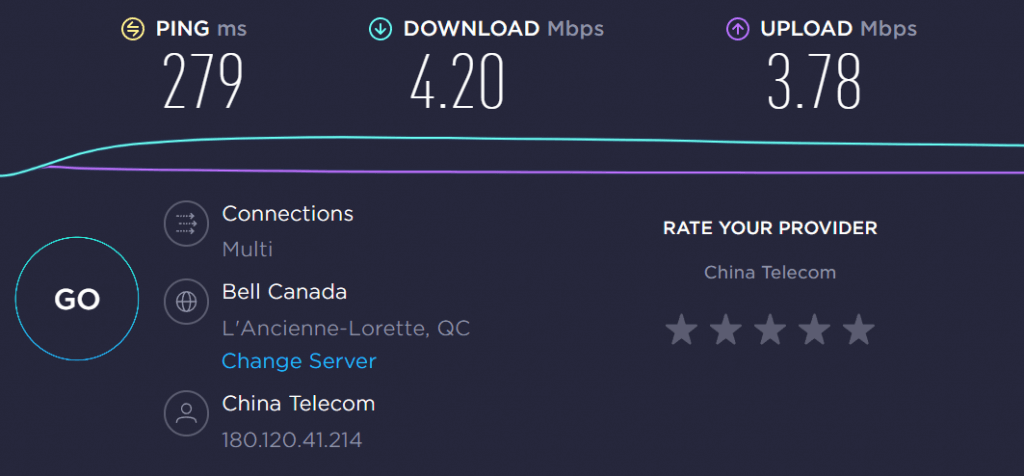The height and width of the screenshot is (476, 1024).
Task: Give a five-star provider rating
Action: [x=858, y=330]
